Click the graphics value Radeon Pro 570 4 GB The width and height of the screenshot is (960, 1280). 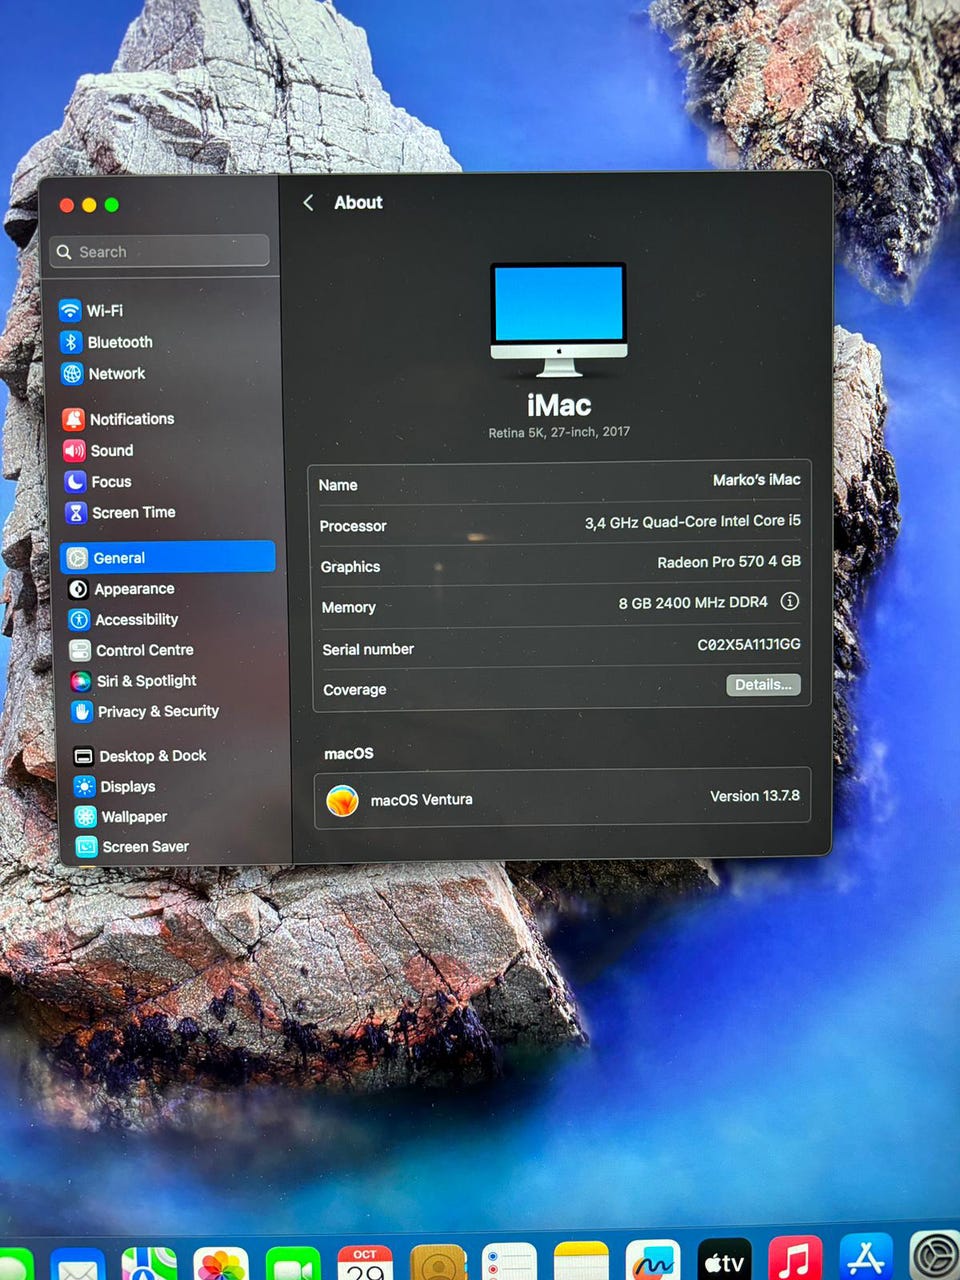pyautogui.click(x=729, y=562)
